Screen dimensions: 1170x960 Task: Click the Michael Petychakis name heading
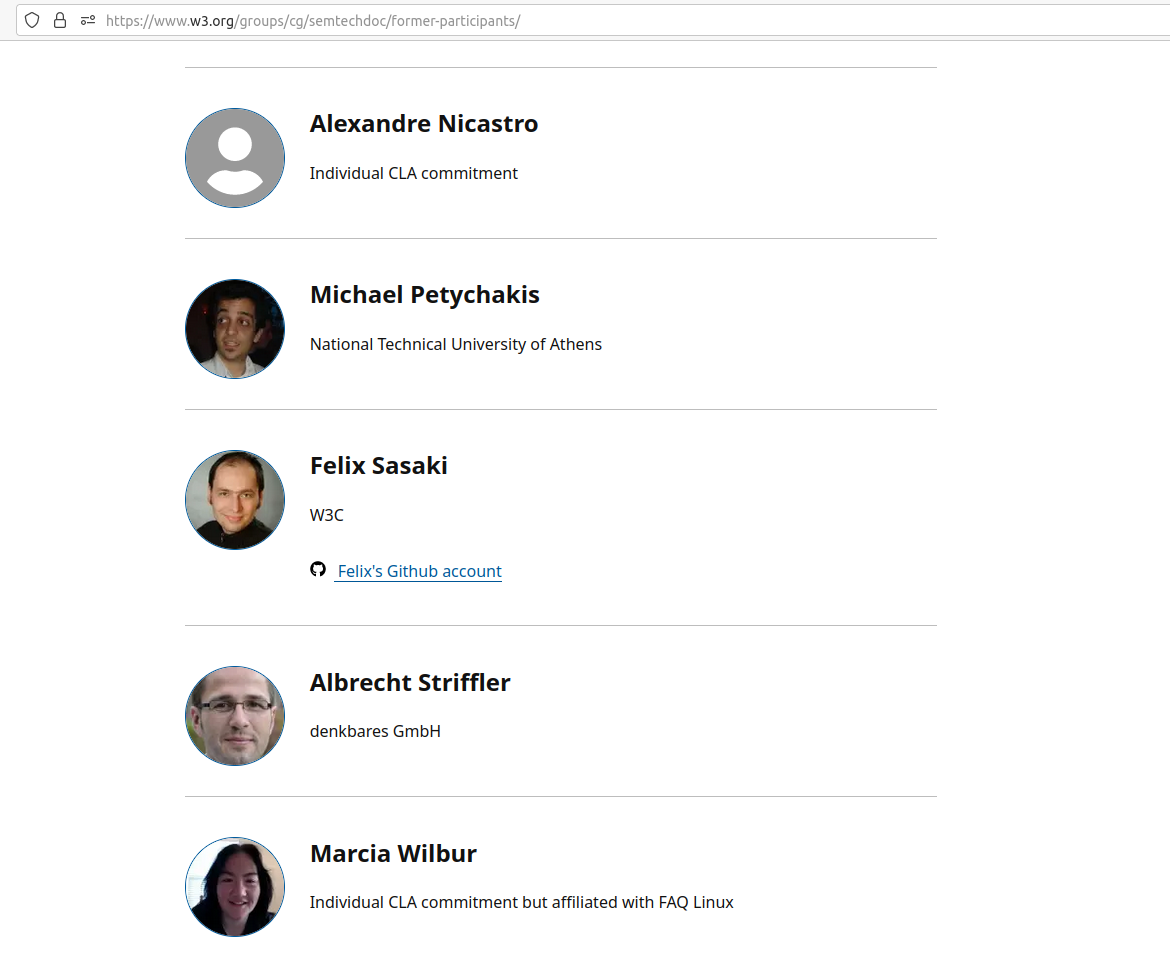[x=425, y=295]
